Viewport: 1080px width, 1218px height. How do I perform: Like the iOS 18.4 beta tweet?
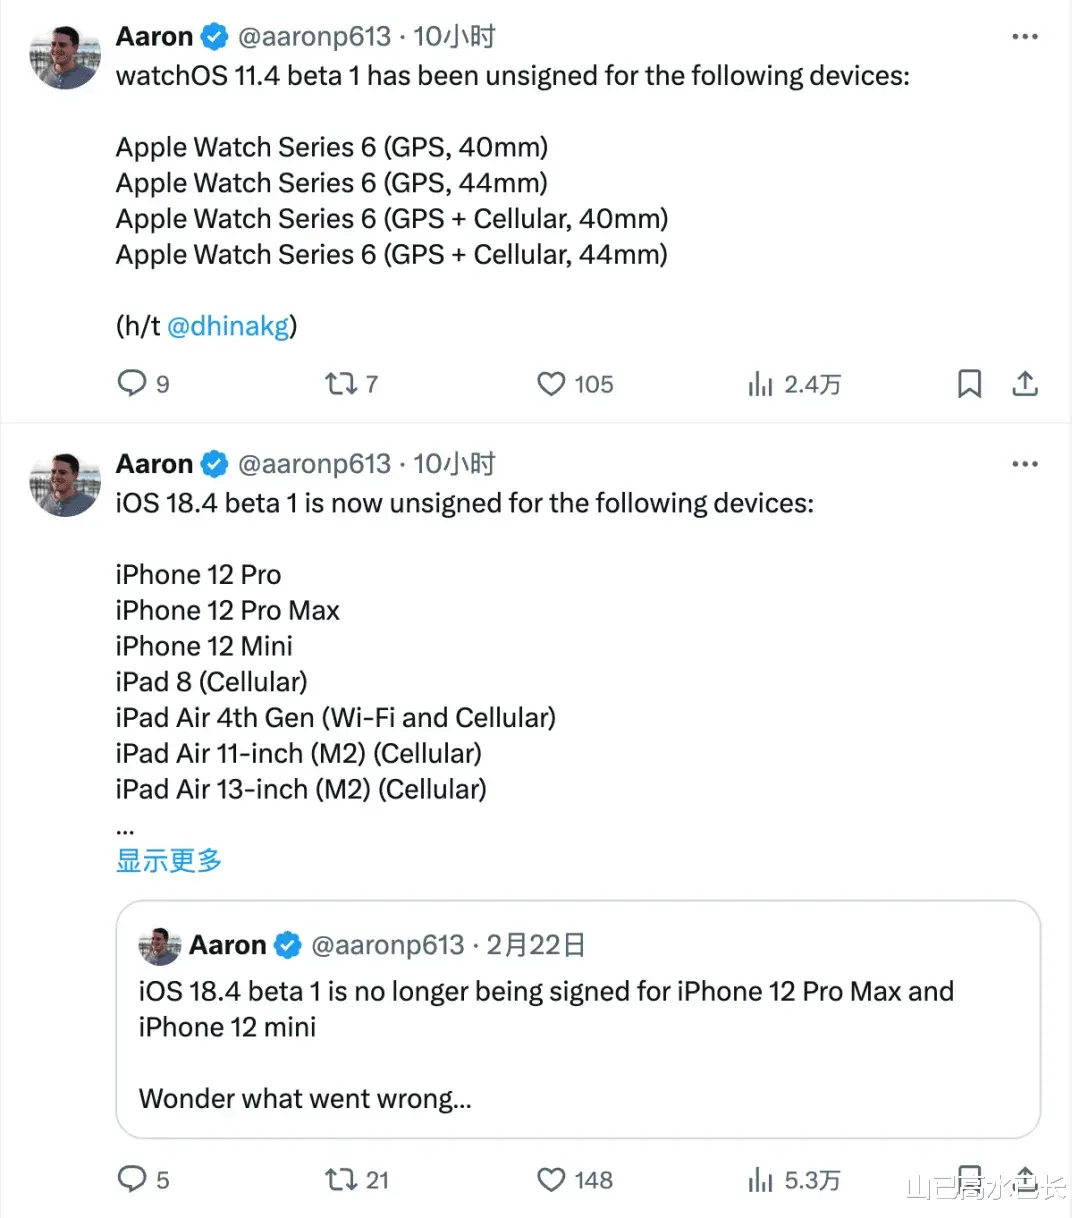pyautogui.click(x=551, y=1180)
